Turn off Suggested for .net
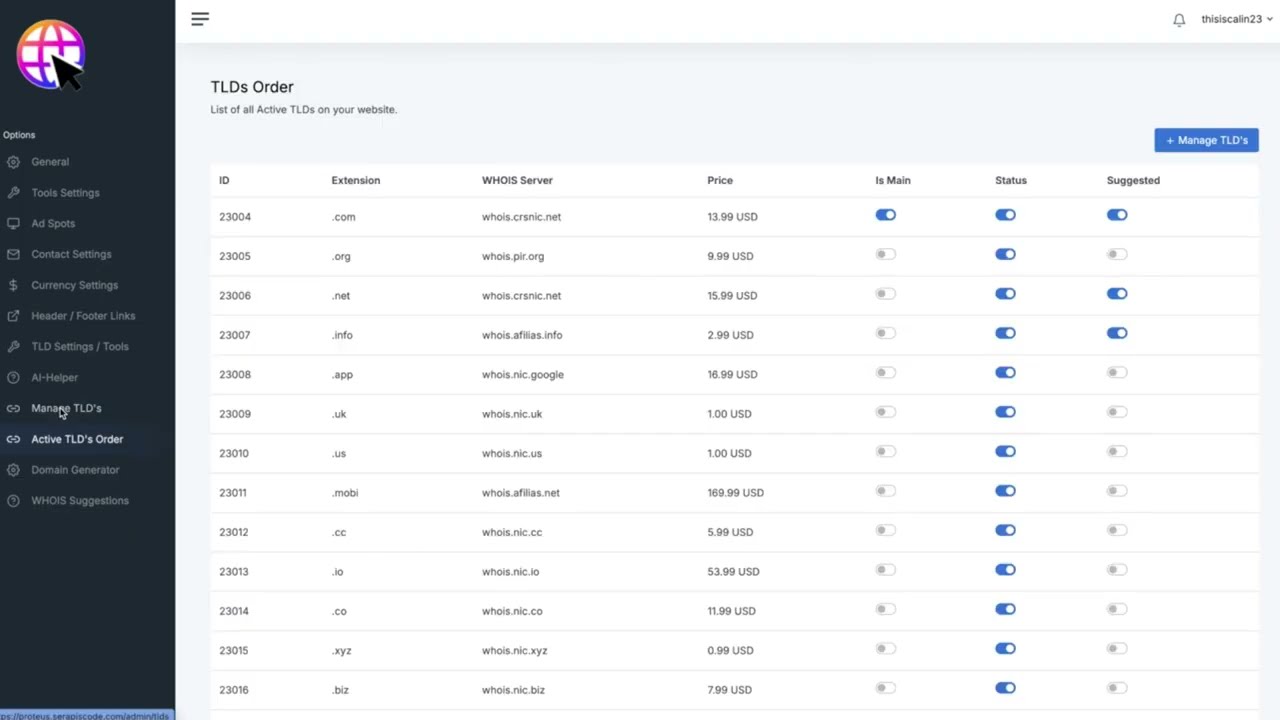The image size is (1280, 720). click(1117, 294)
